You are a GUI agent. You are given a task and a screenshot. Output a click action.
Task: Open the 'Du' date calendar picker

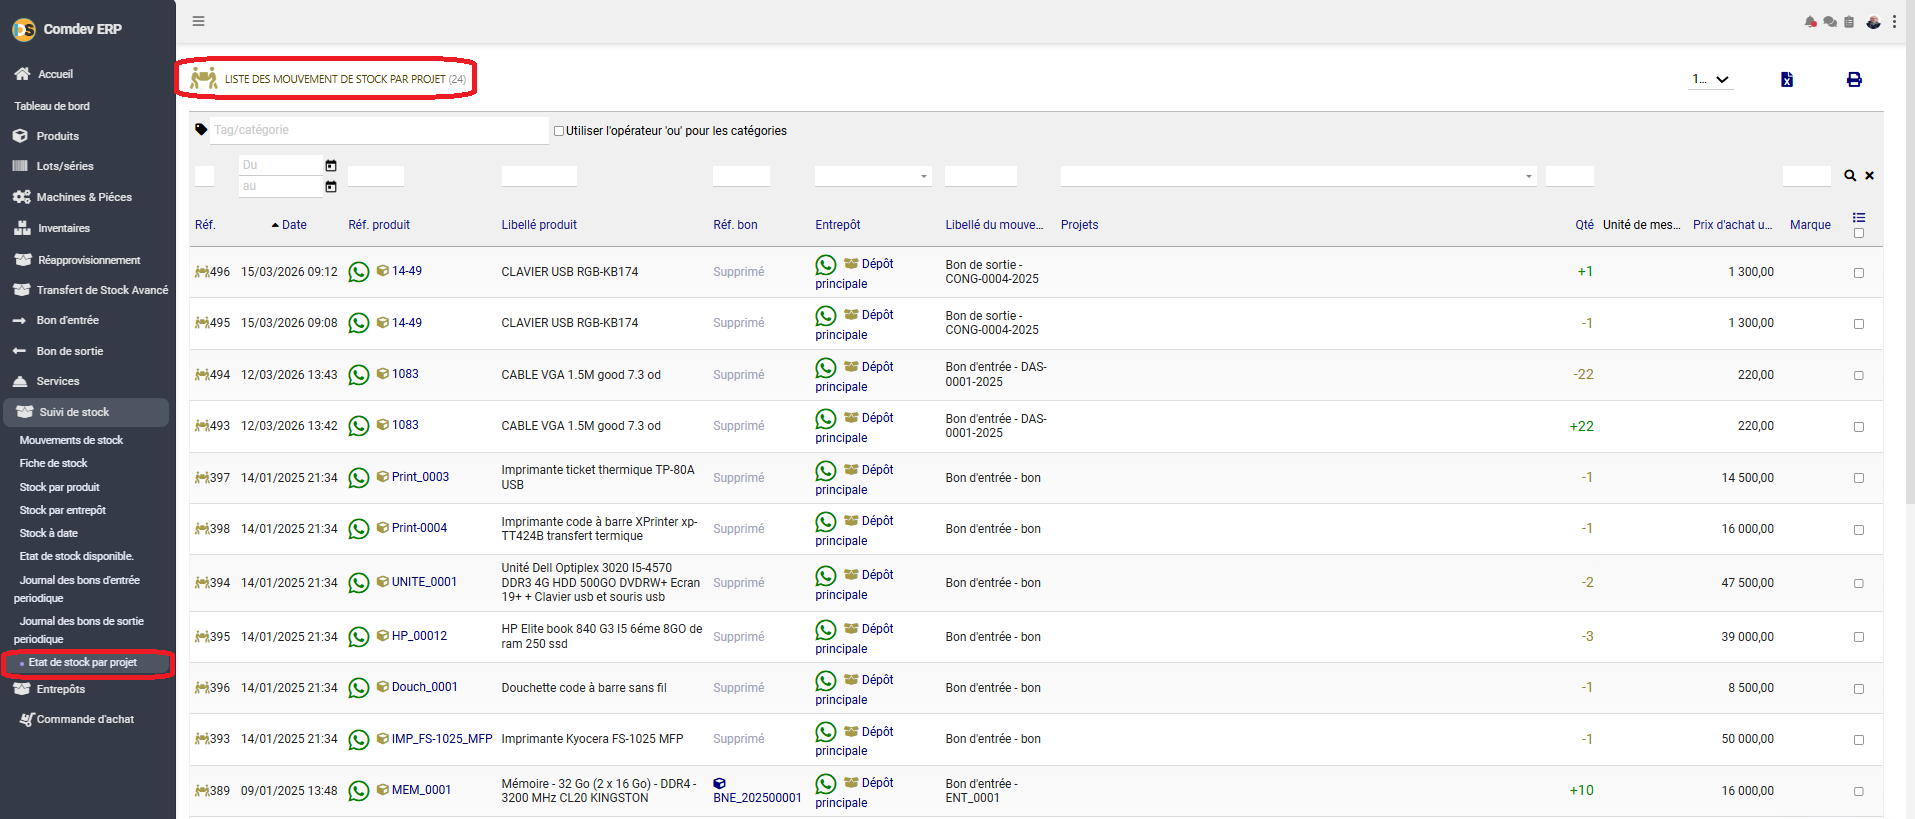pos(331,165)
